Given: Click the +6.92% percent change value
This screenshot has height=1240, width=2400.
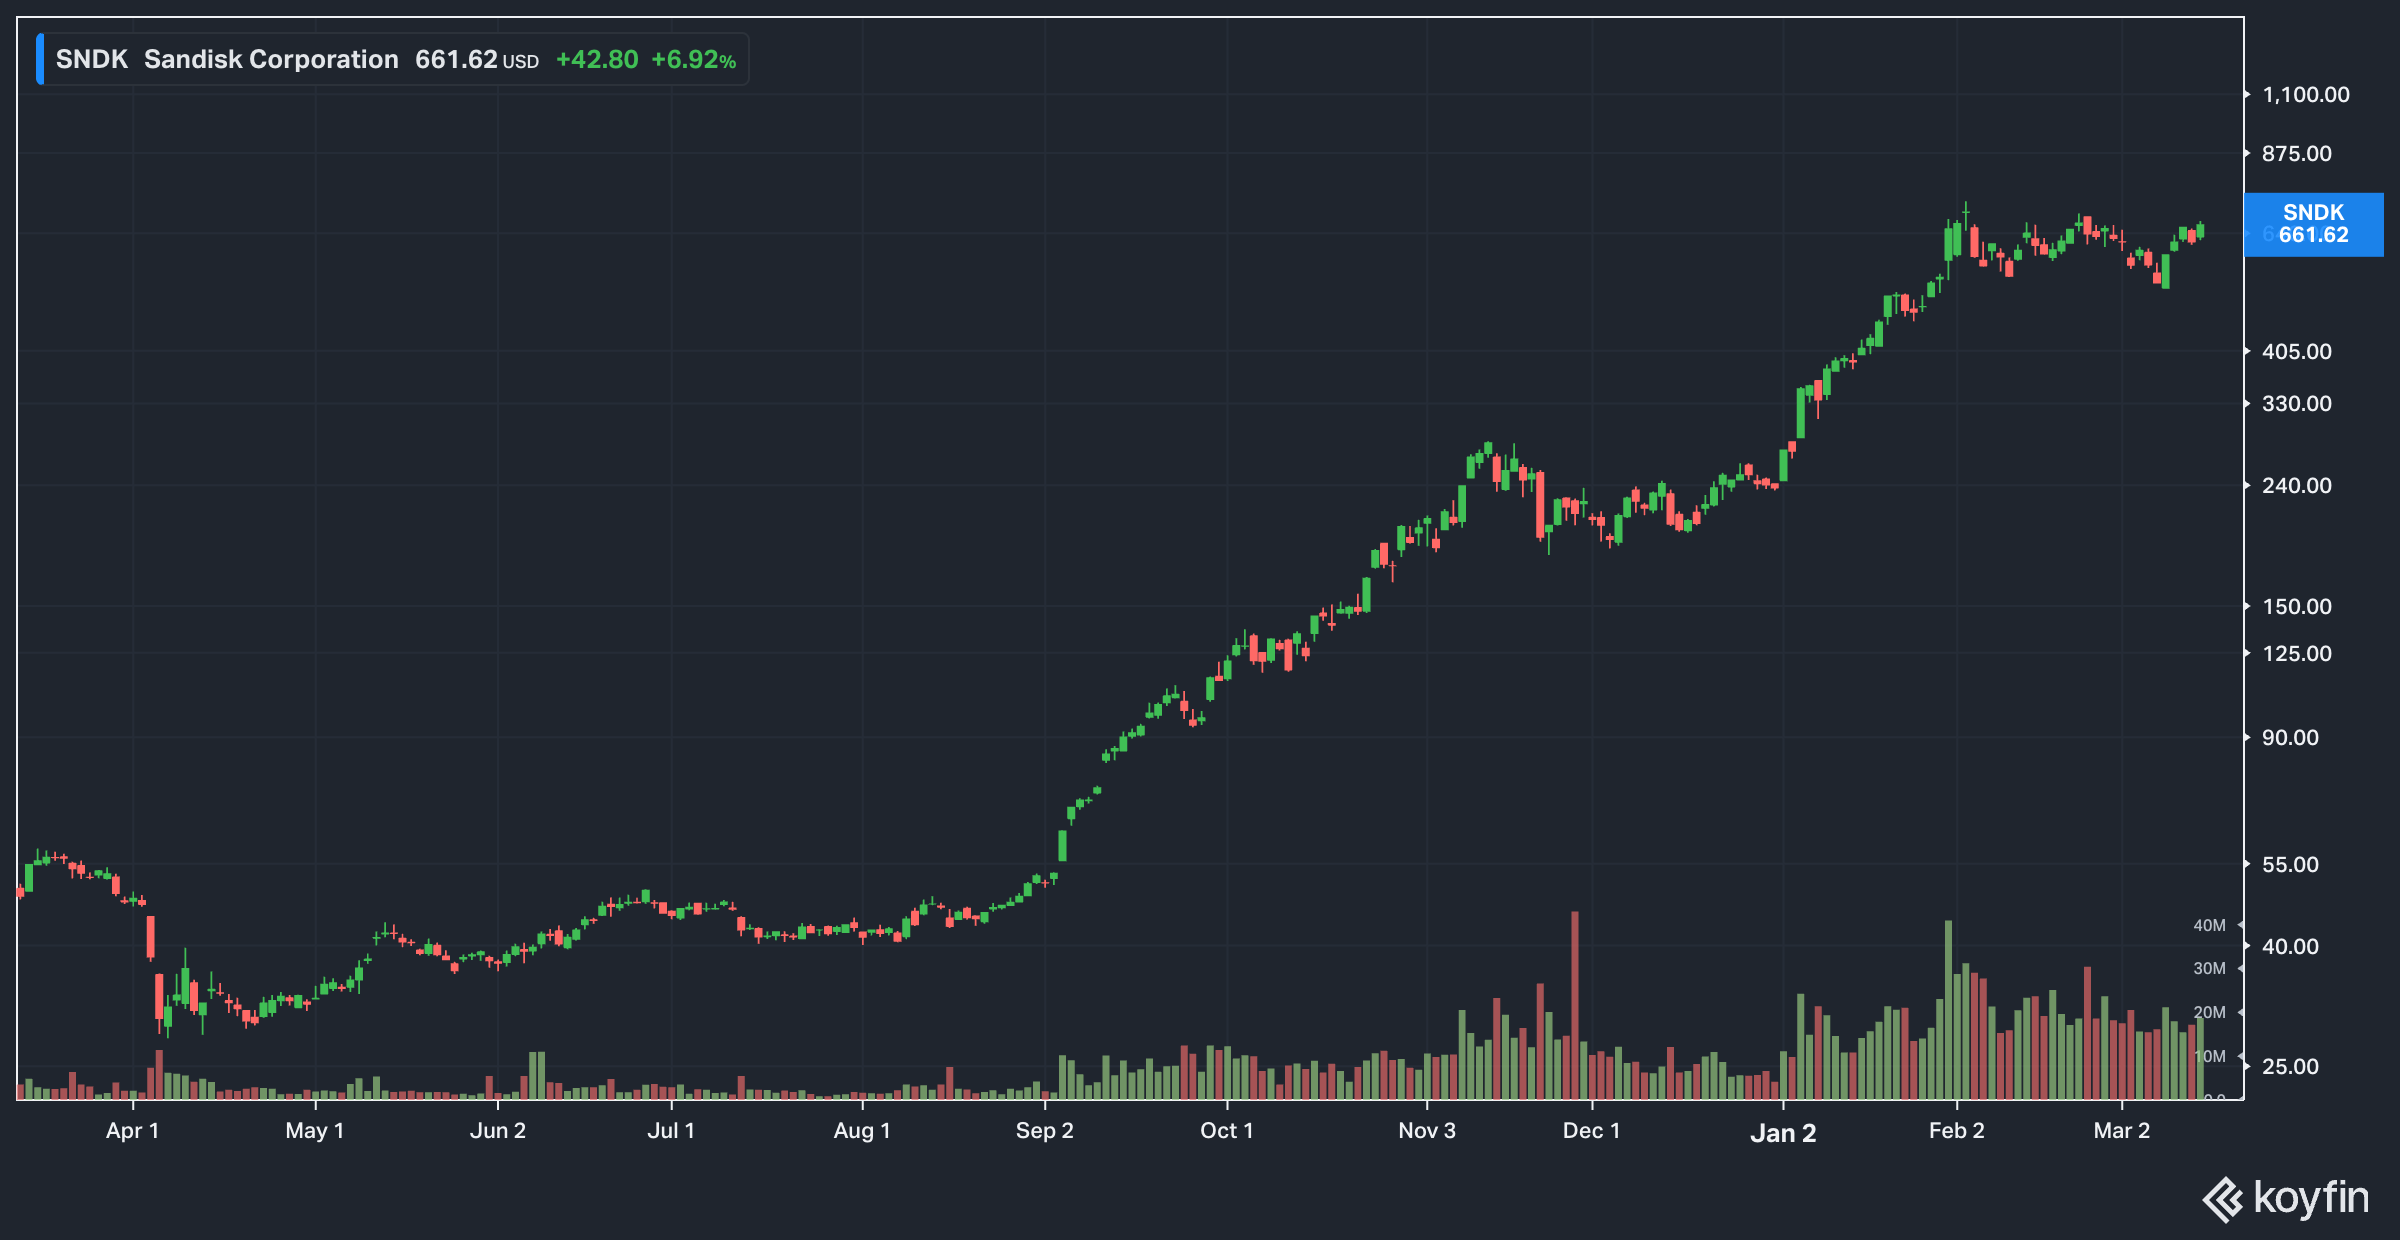Looking at the screenshot, I should point(693,60).
